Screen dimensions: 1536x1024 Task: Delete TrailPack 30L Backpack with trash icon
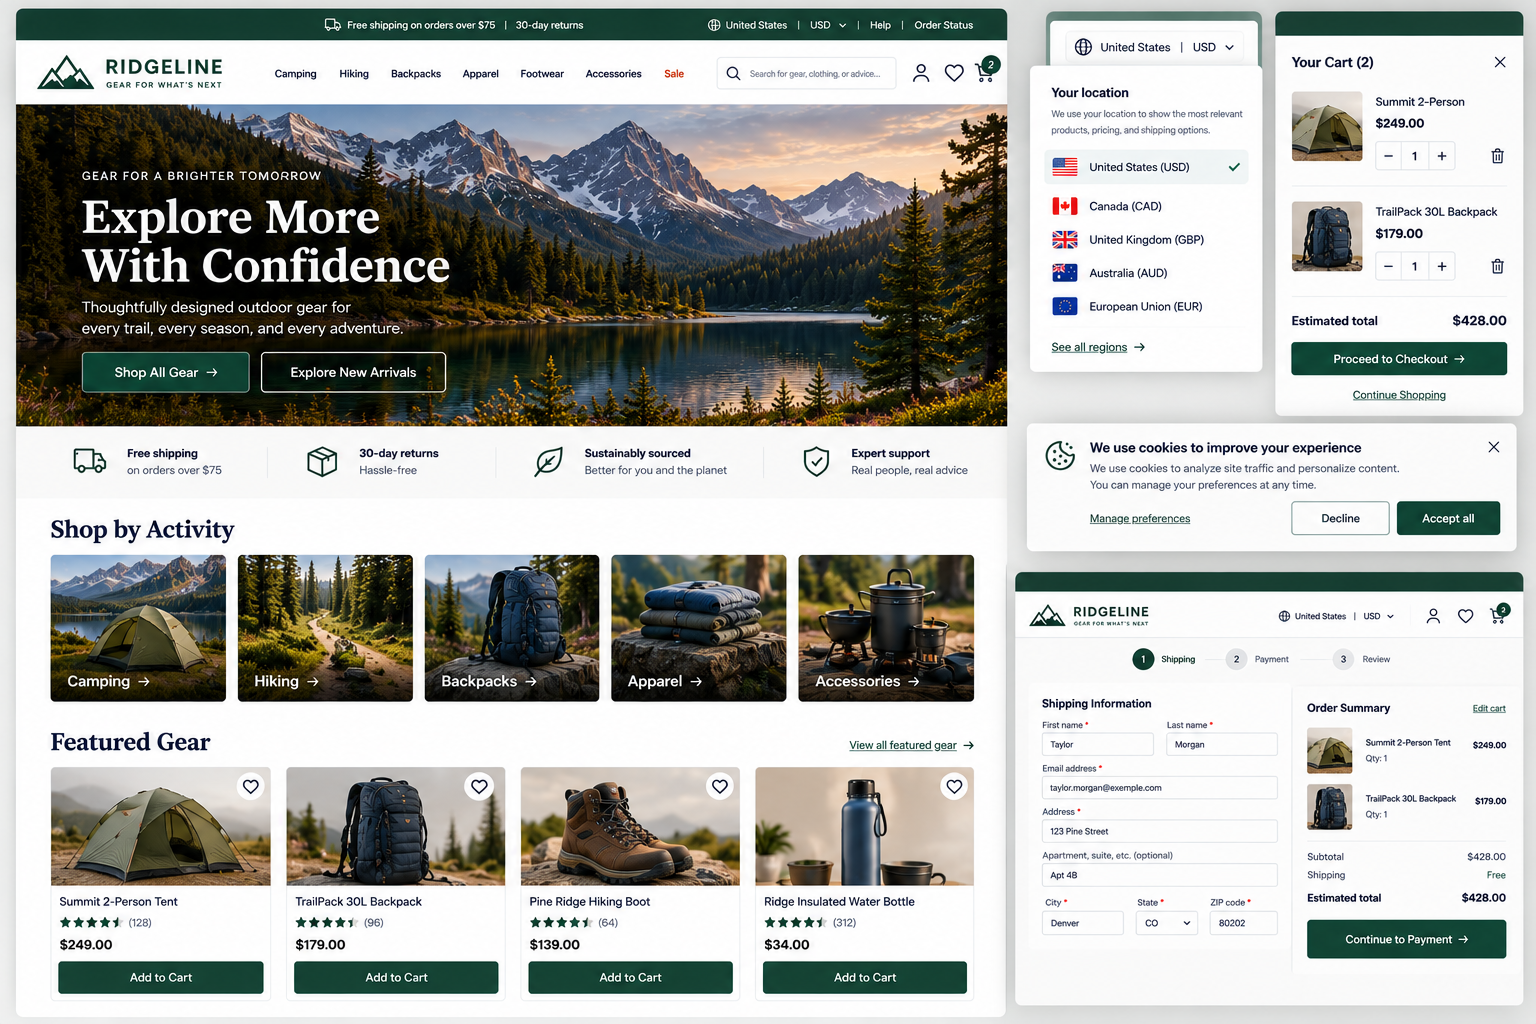(1497, 266)
